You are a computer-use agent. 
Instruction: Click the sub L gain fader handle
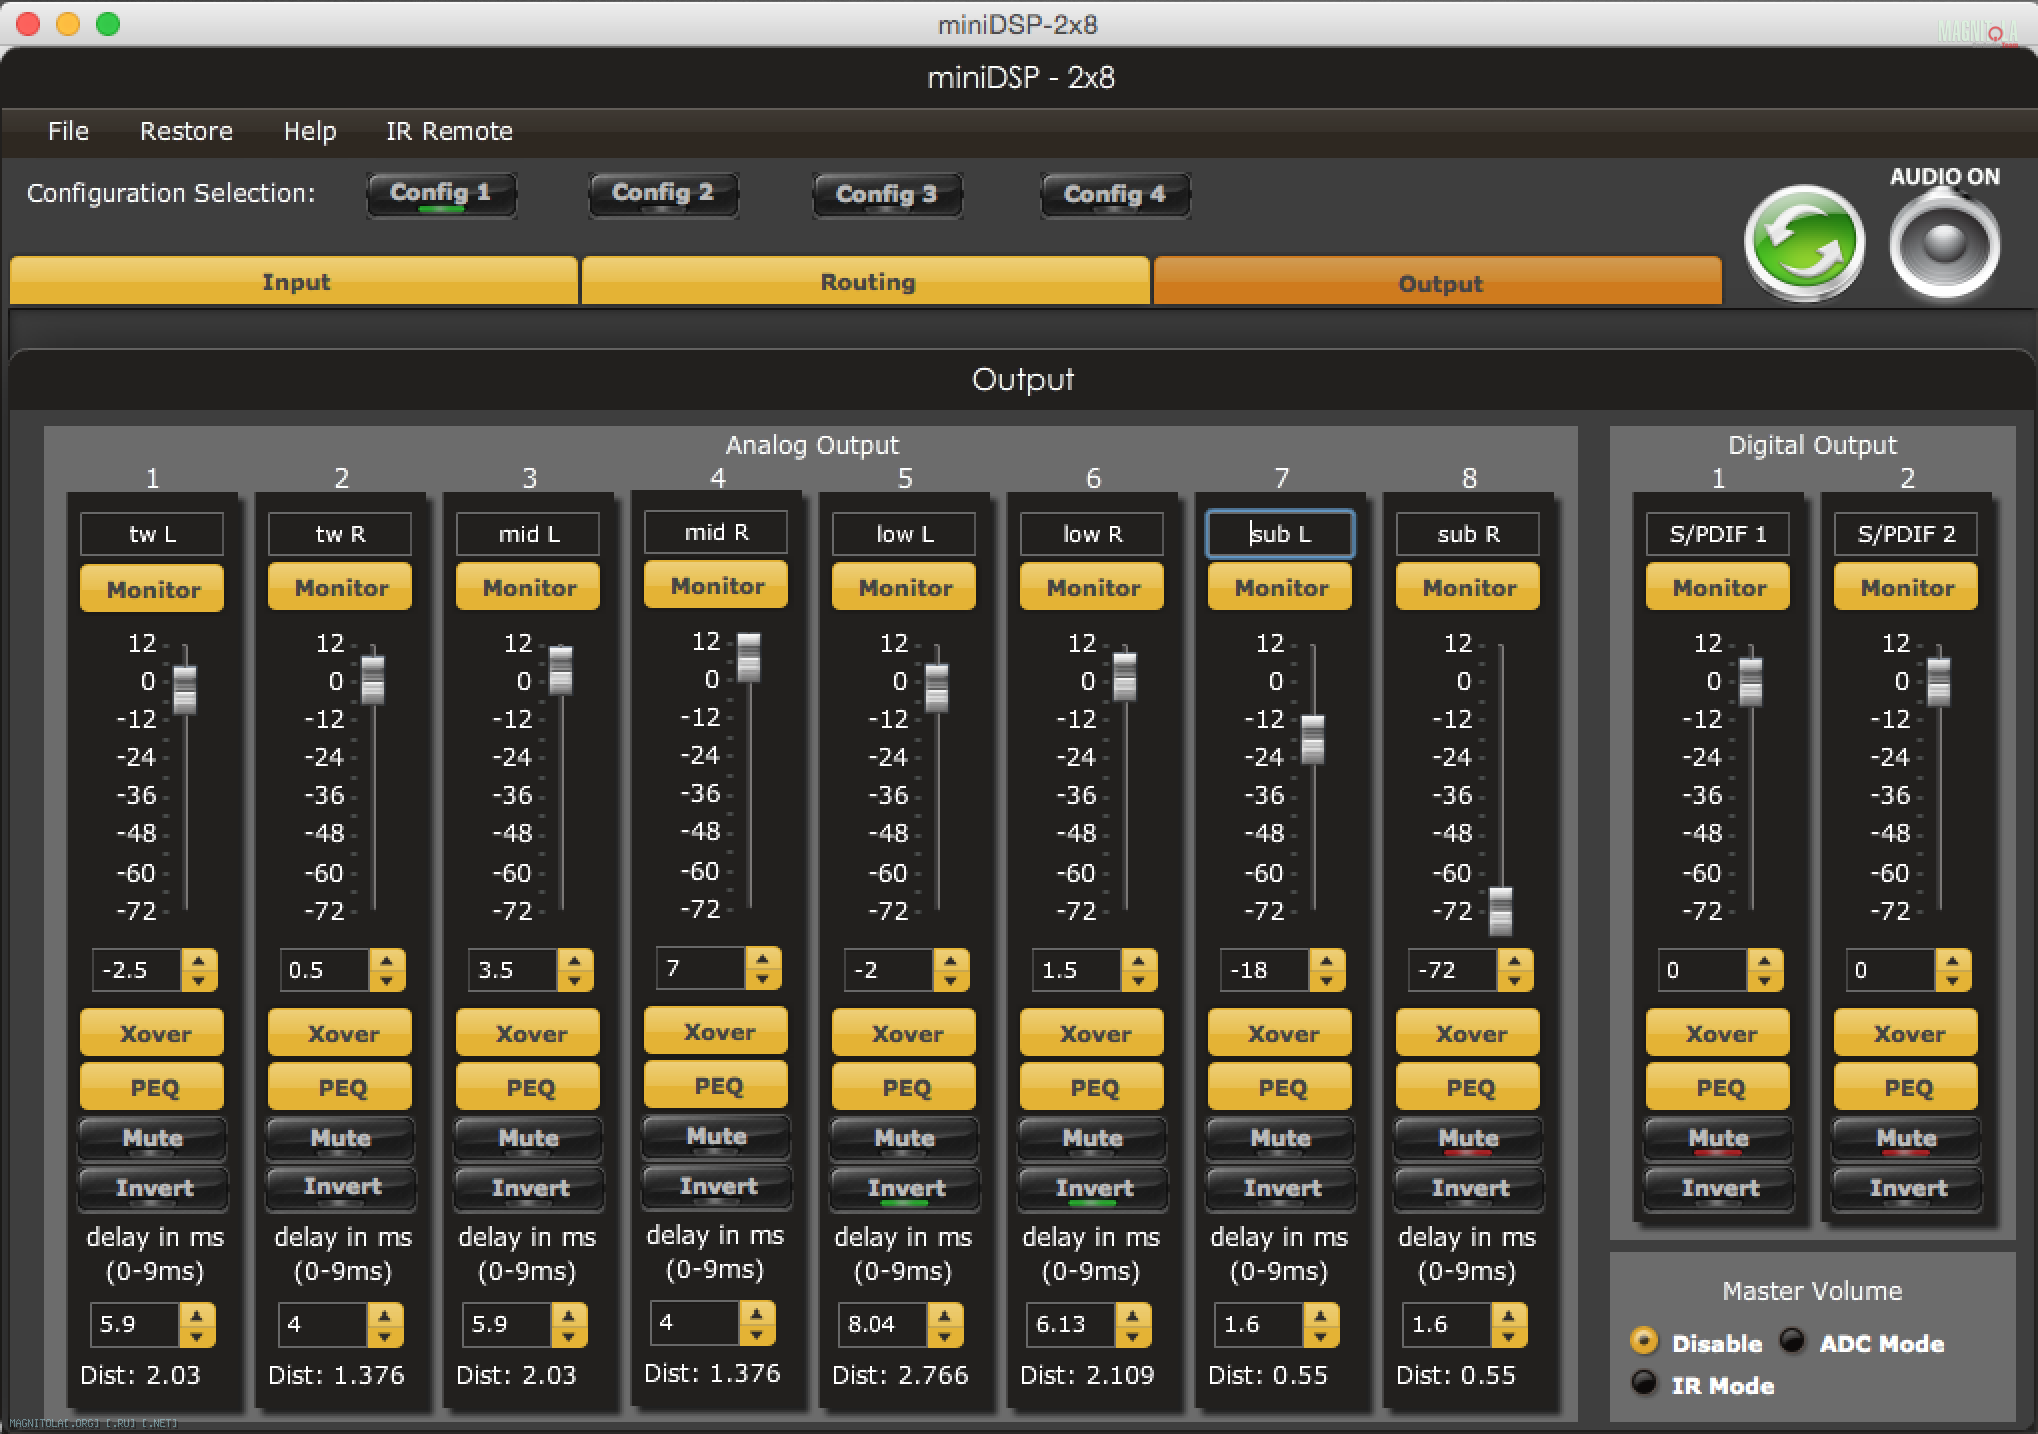(x=1313, y=739)
